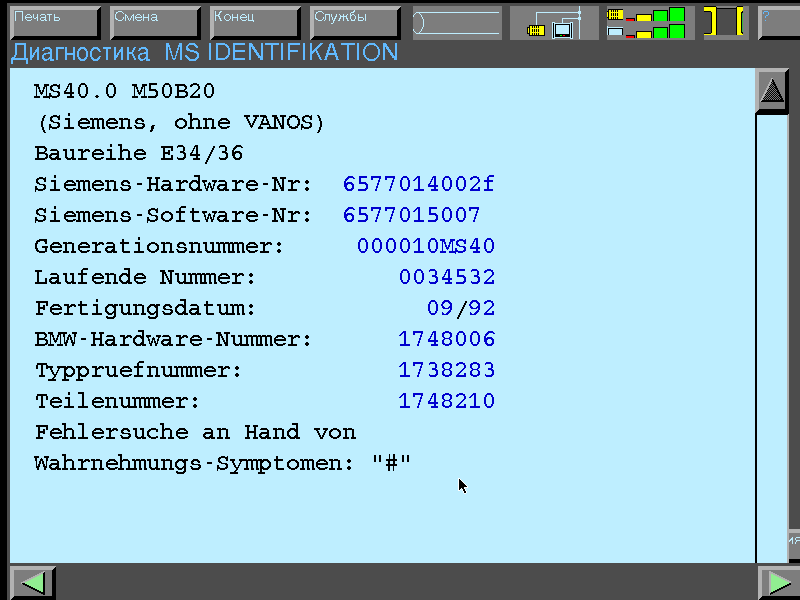Go forward with the green right arrow

pos(779,582)
